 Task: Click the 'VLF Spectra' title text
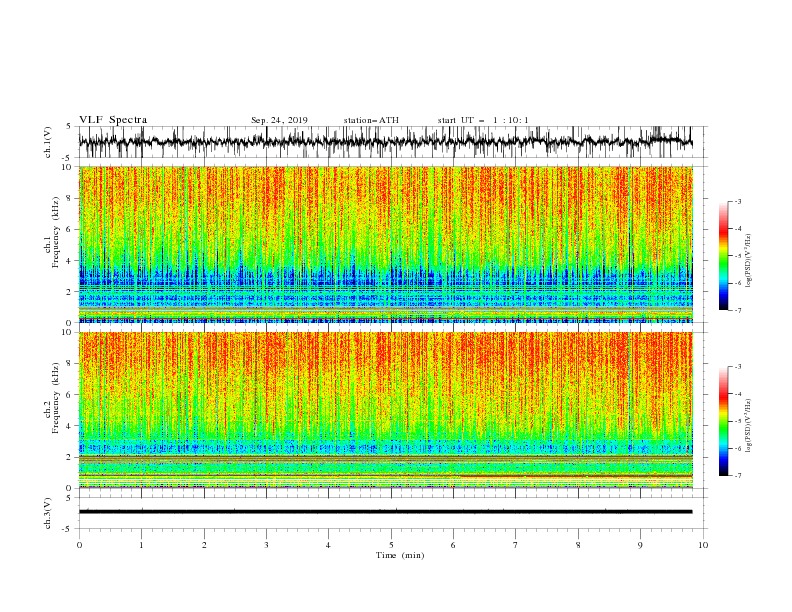point(113,120)
